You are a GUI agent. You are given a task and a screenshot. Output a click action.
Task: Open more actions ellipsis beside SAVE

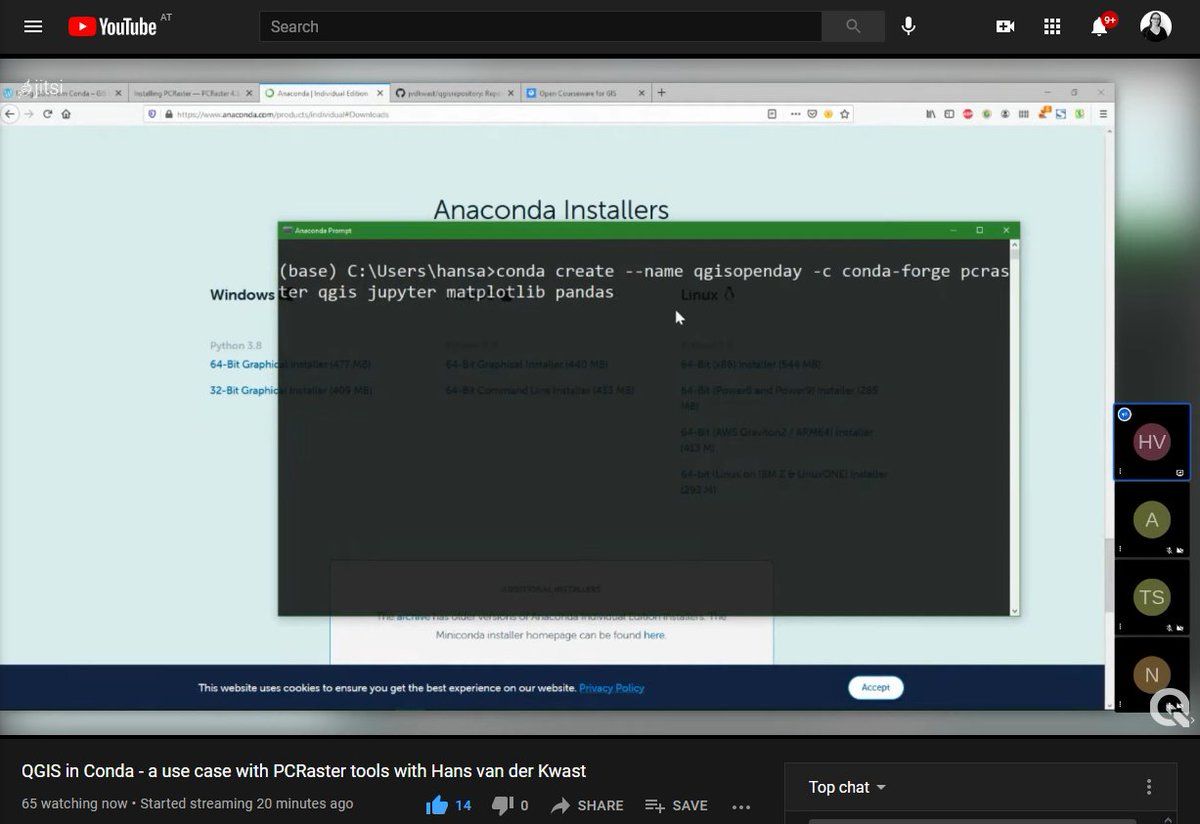click(741, 806)
